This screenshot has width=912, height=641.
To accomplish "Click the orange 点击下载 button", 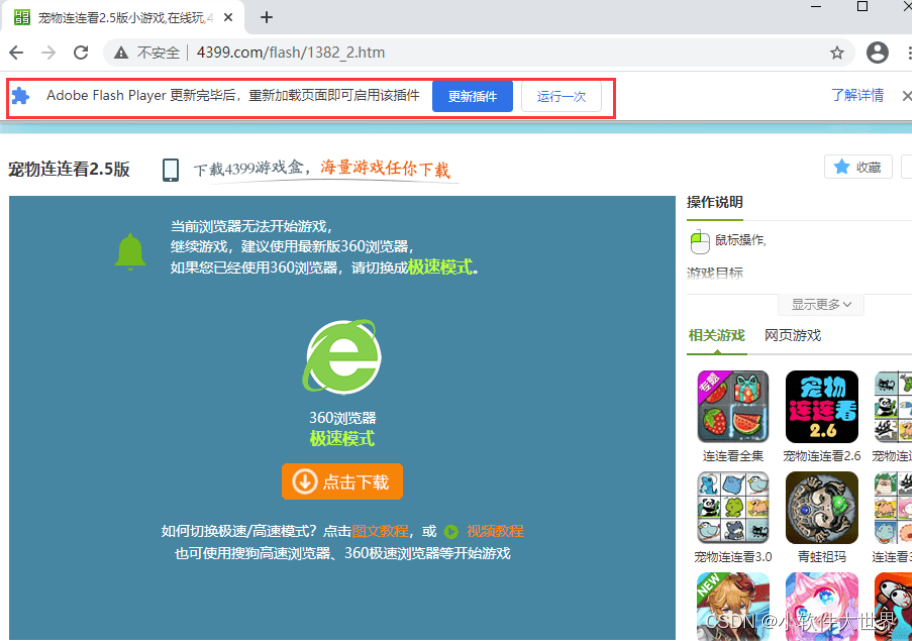I will pyautogui.click(x=342, y=482).
